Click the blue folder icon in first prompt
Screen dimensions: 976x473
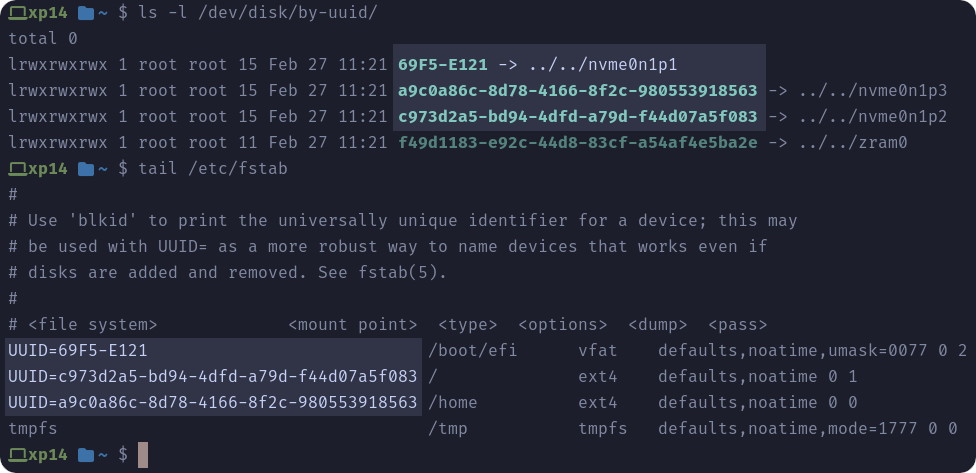[86, 13]
